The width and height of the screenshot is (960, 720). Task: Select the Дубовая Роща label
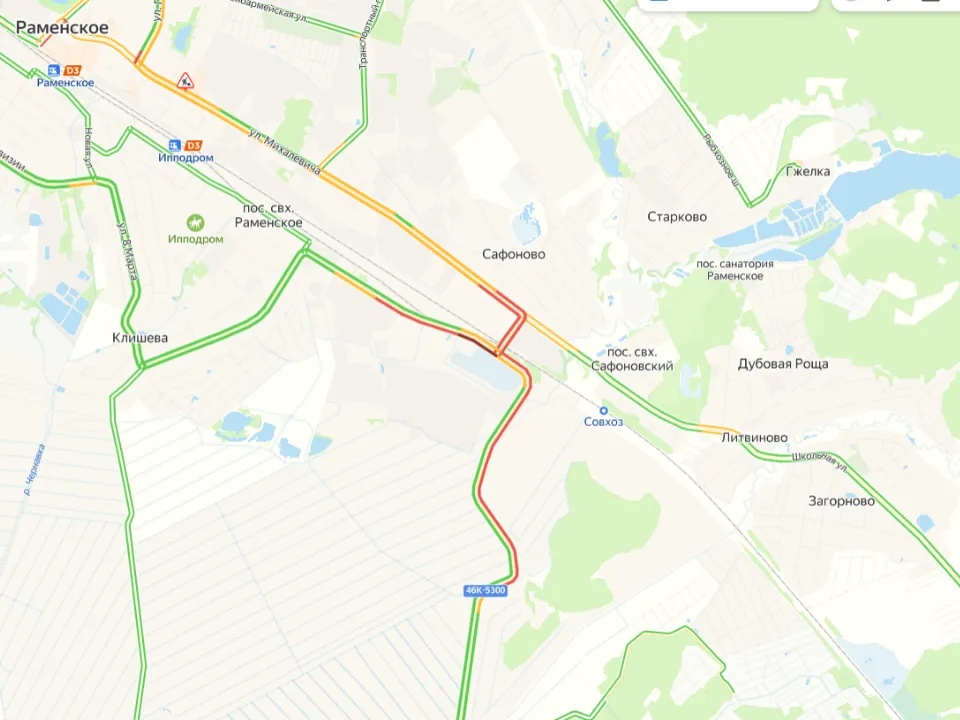(x=783, y=364)
